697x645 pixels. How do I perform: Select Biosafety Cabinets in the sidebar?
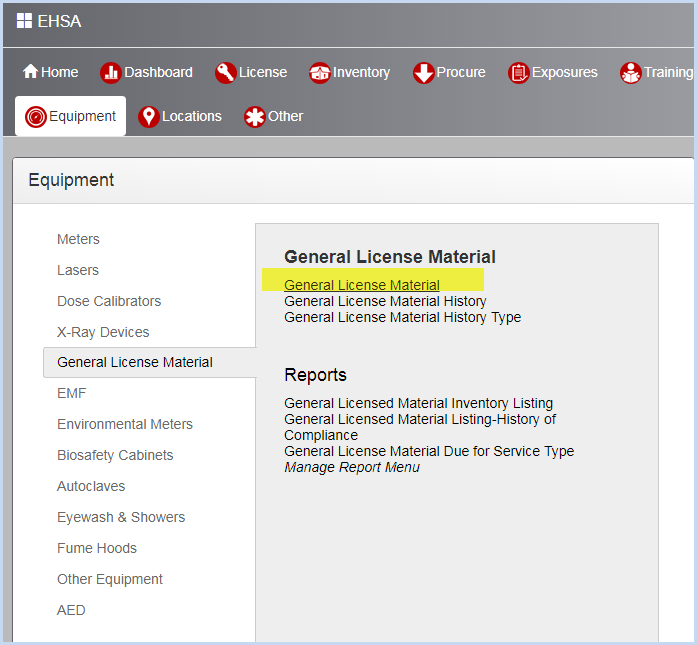coord(115,455)
